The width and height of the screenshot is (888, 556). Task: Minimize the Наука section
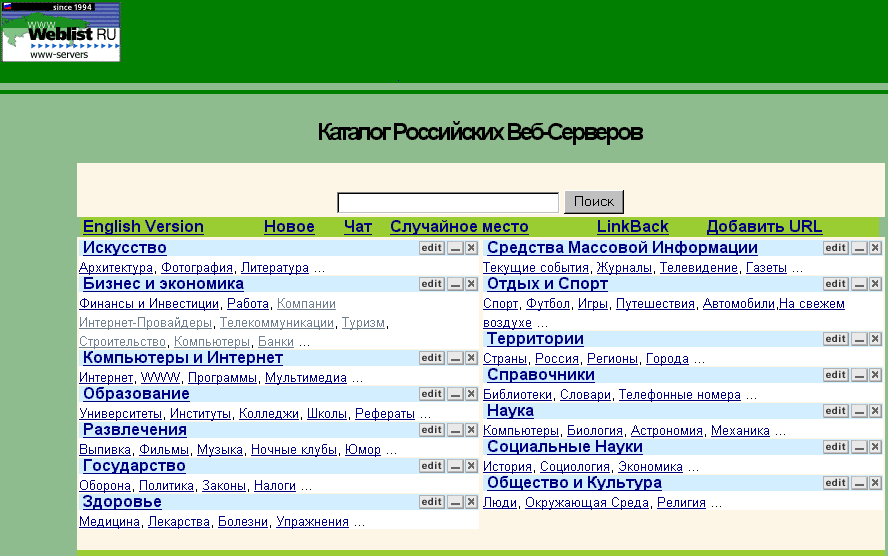860,411
